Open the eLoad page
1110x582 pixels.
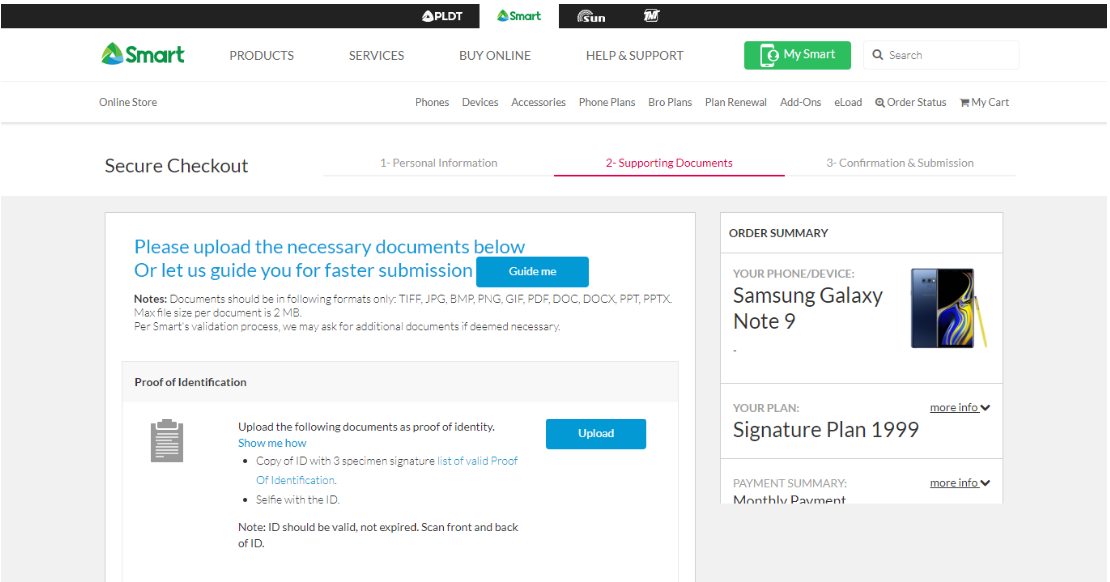point(848,102)
